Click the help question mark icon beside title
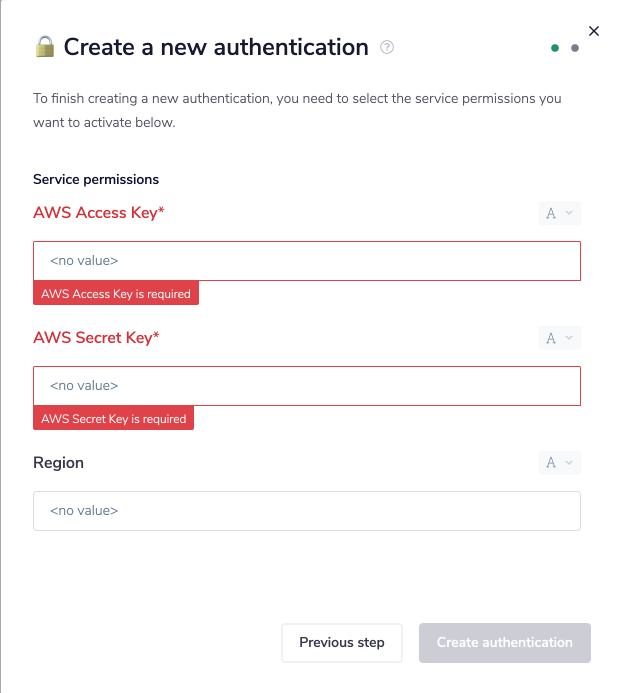Viewport: 621px width, 693px height. [388, 47]
